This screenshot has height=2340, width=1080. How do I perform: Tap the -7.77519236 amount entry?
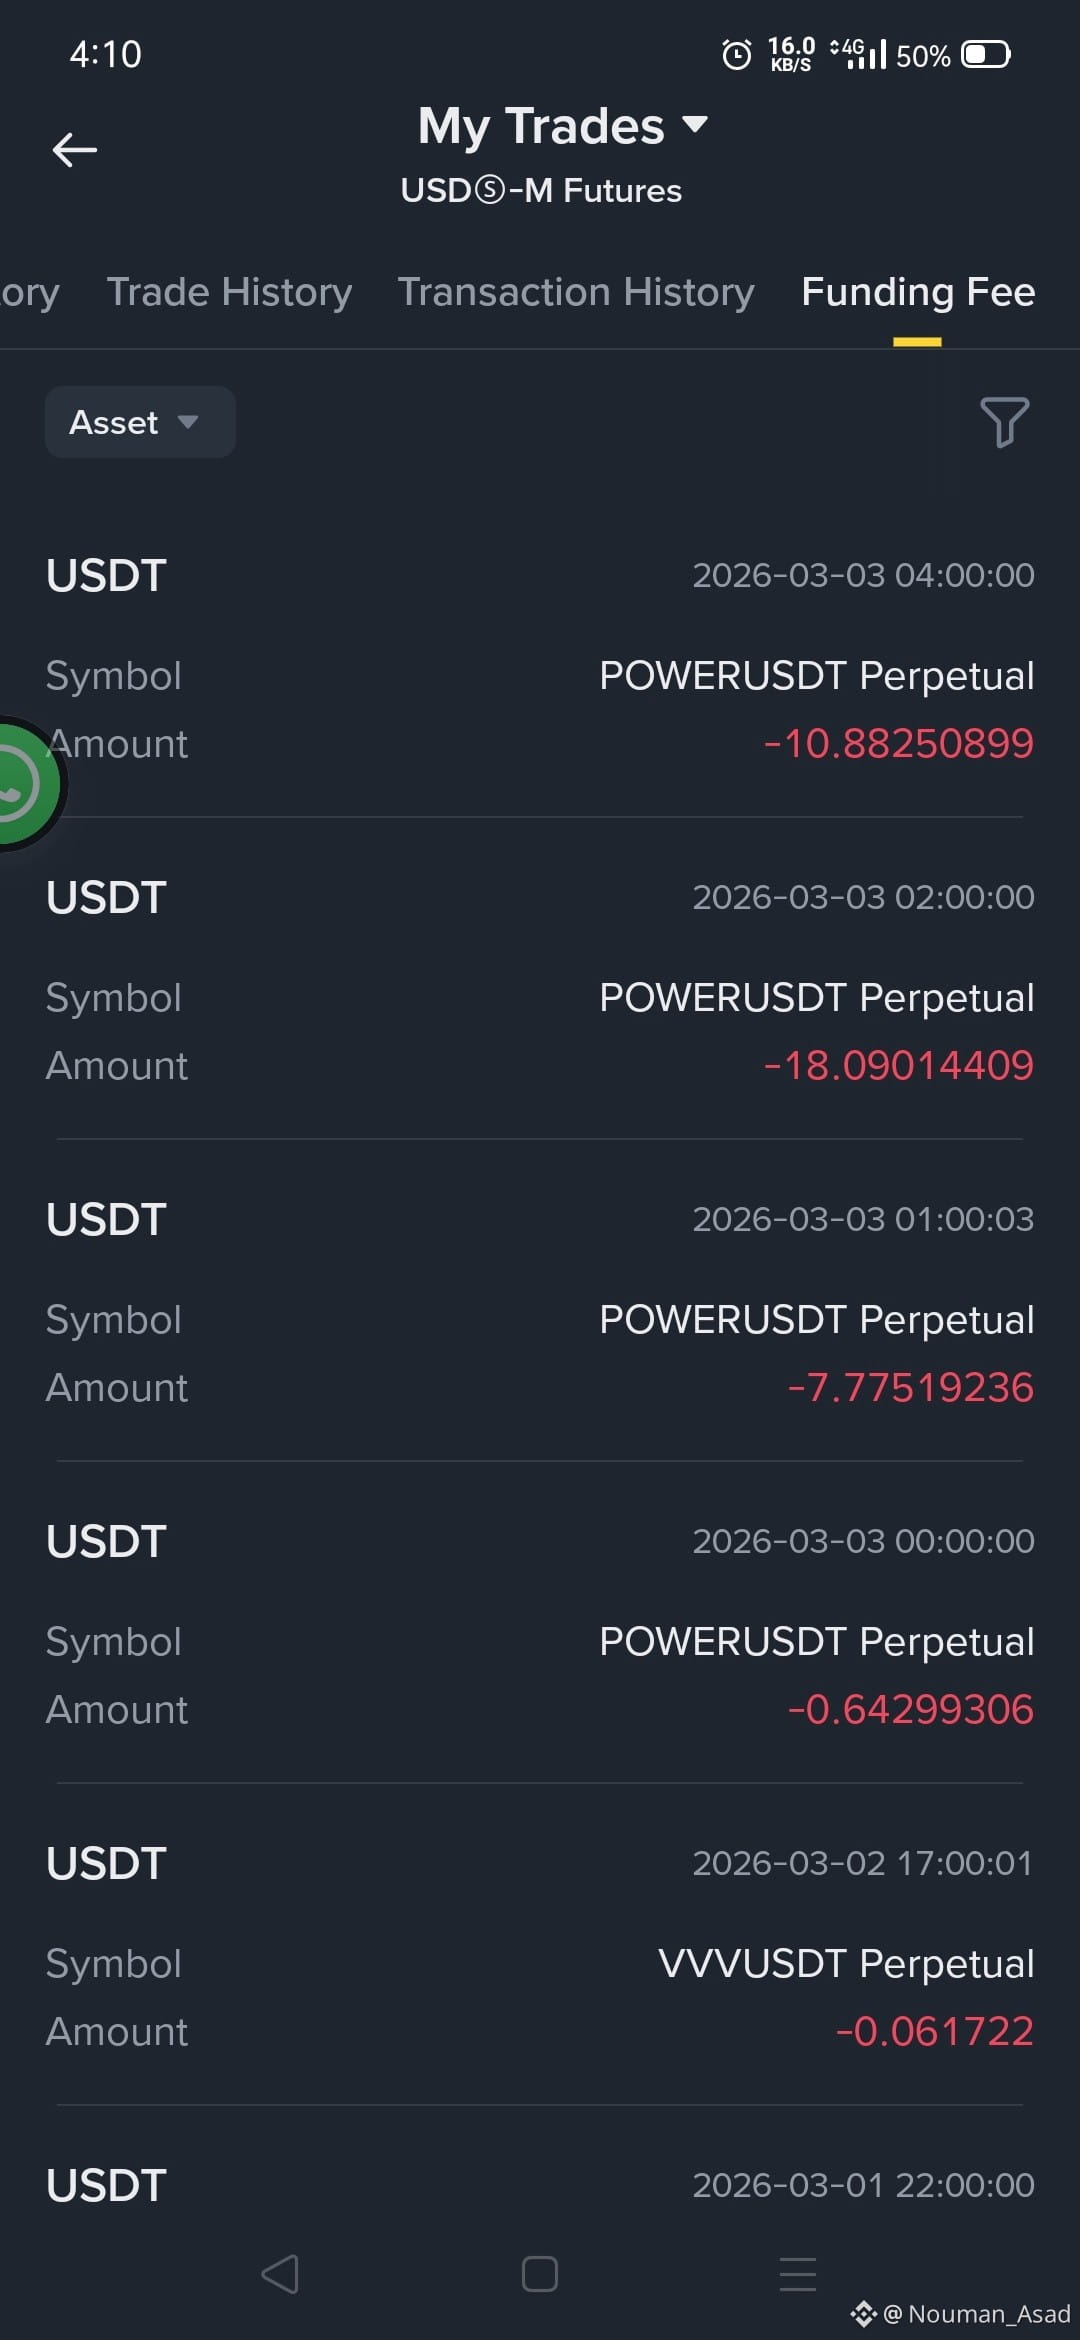tap(910, 1388)
